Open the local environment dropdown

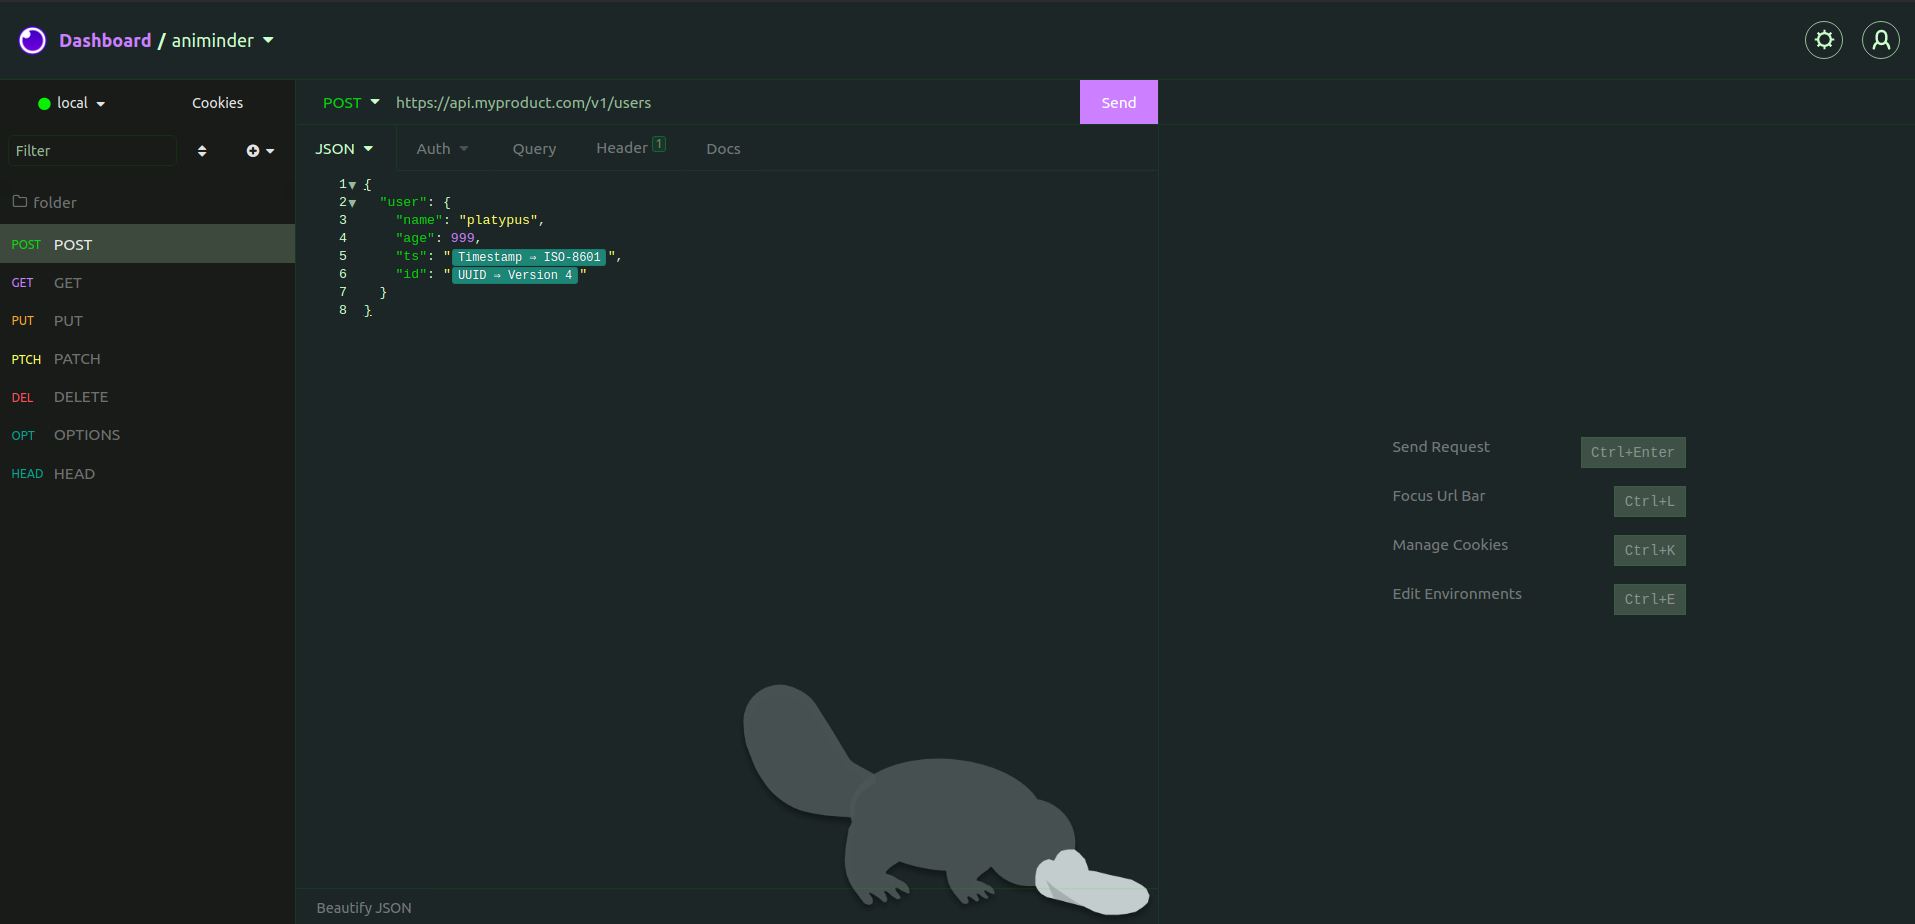tap(72, 103)
